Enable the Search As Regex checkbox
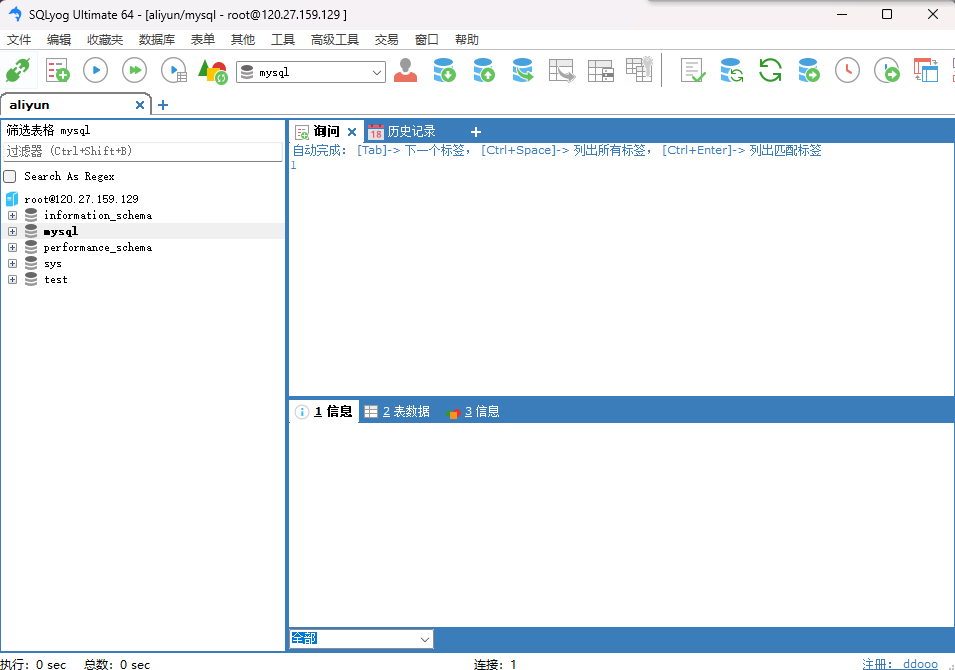Screen dimensions: 955x670 coord(10,177)
